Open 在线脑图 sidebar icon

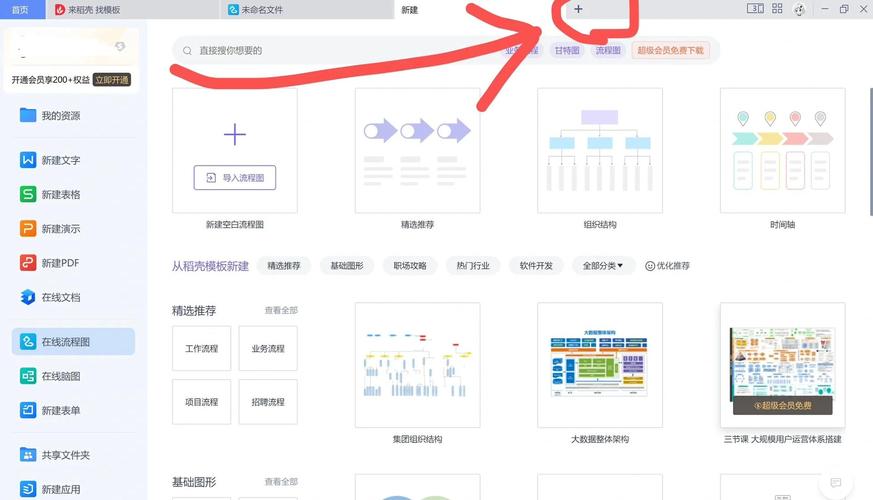(x=28, y=376)
